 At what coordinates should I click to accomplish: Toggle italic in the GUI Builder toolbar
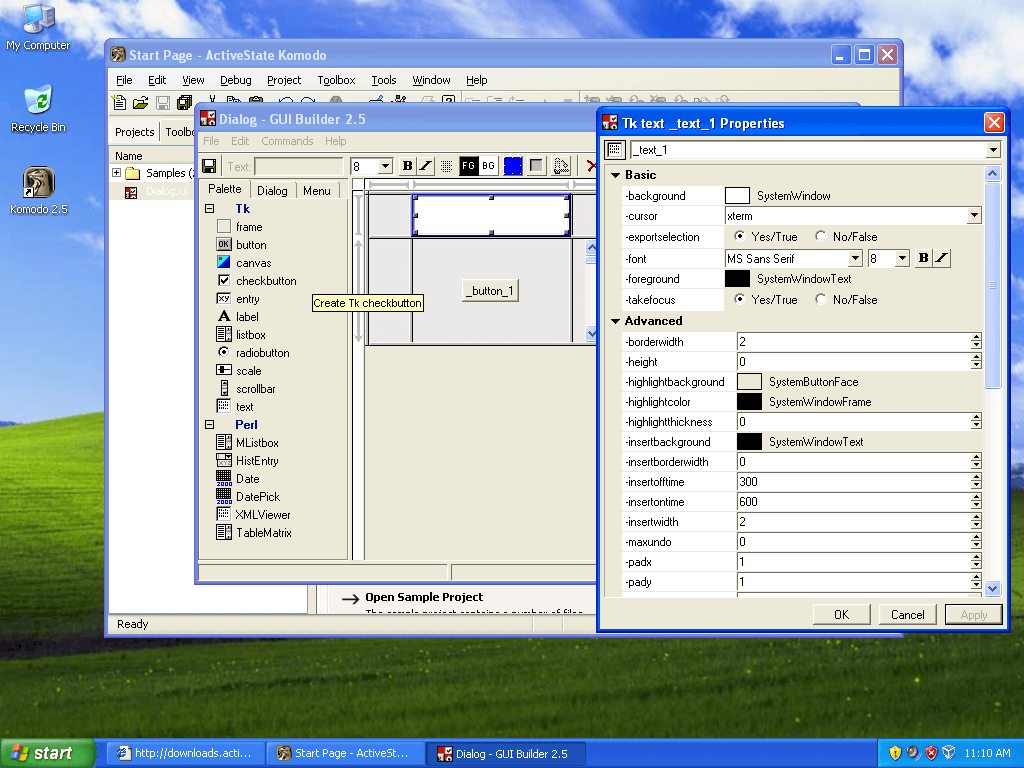click(x=425, y=166)
